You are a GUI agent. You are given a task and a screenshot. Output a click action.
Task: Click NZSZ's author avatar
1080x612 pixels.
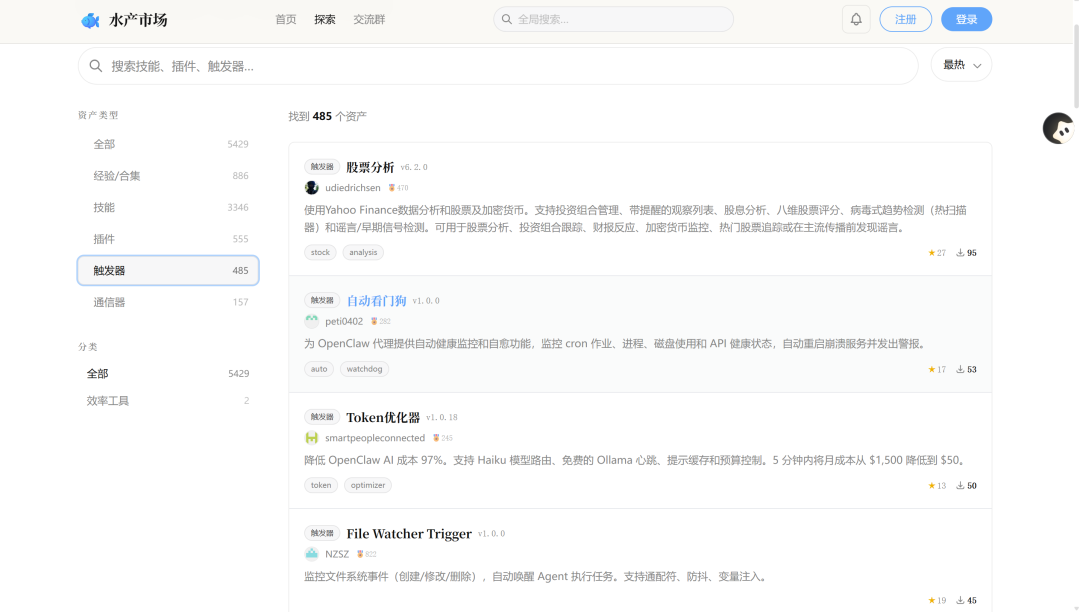[312, 554]
